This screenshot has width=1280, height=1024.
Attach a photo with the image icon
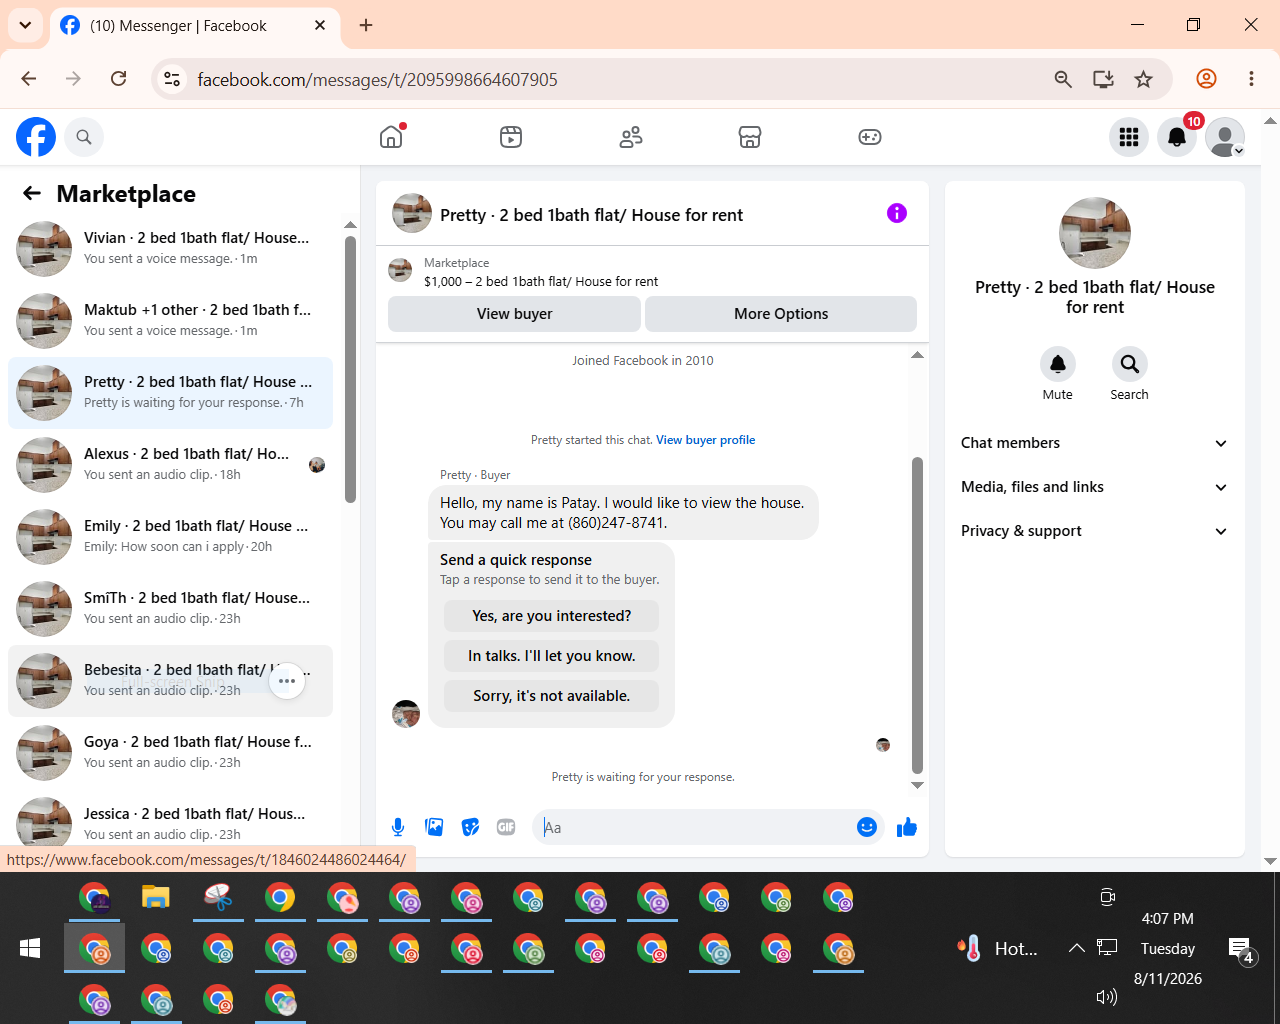[434, 827]
